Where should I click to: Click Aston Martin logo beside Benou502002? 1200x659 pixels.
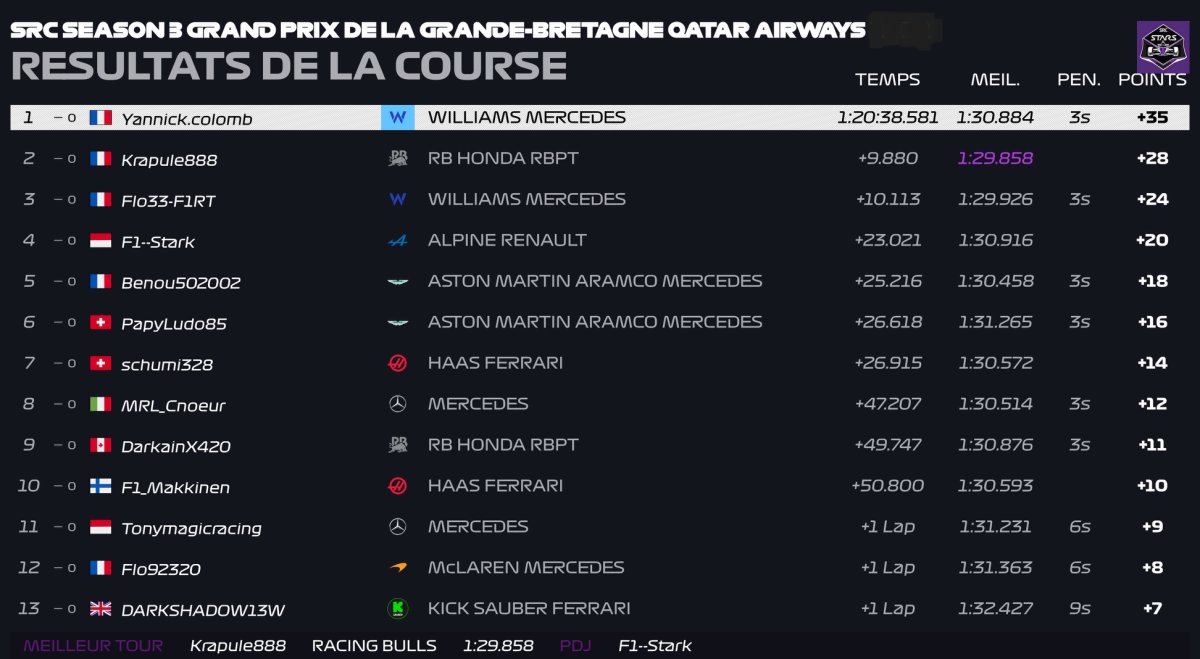pyautogui.click(x=397, y=282)
